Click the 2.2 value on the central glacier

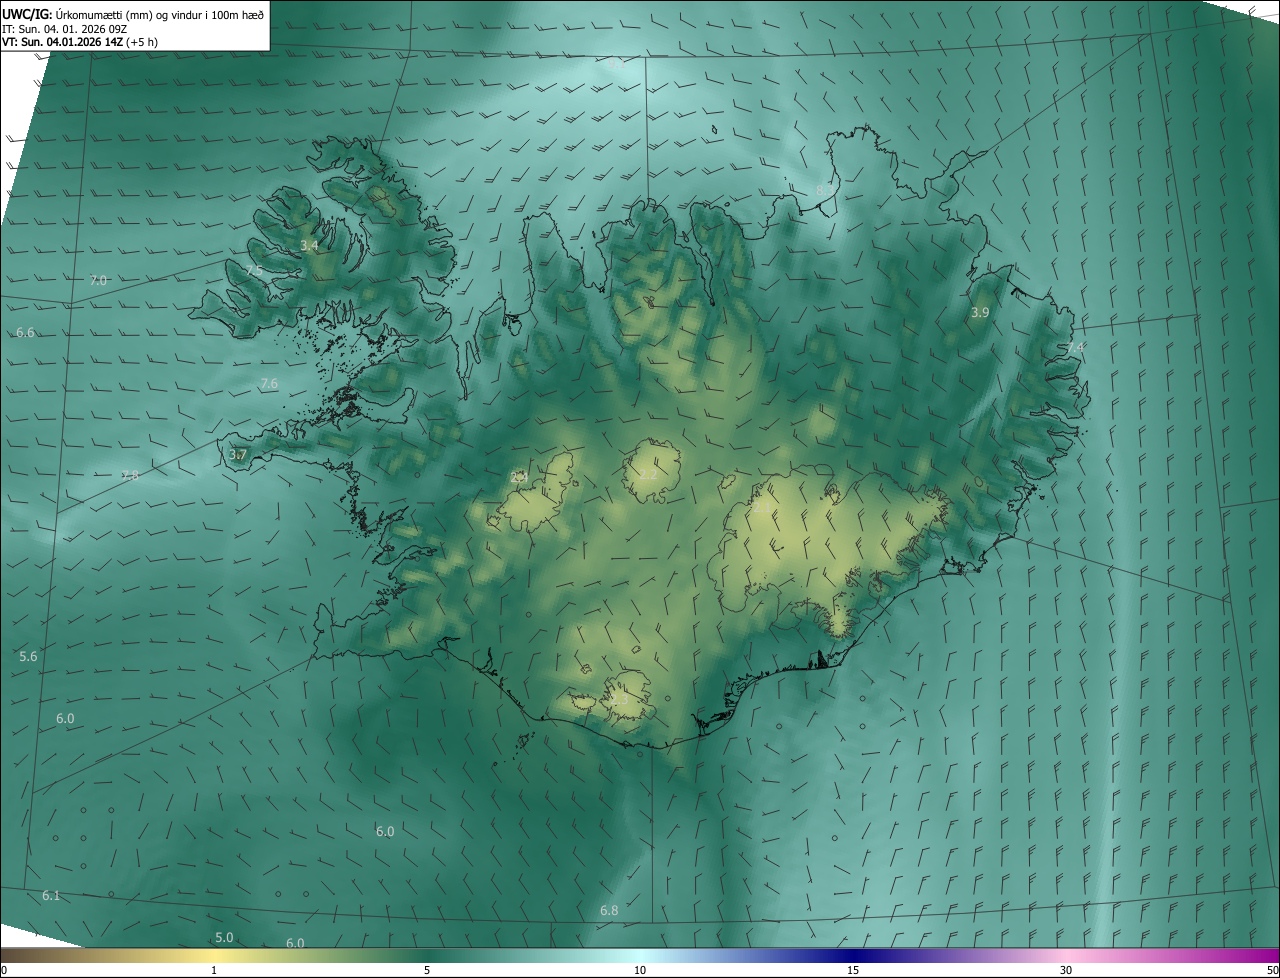649,475
